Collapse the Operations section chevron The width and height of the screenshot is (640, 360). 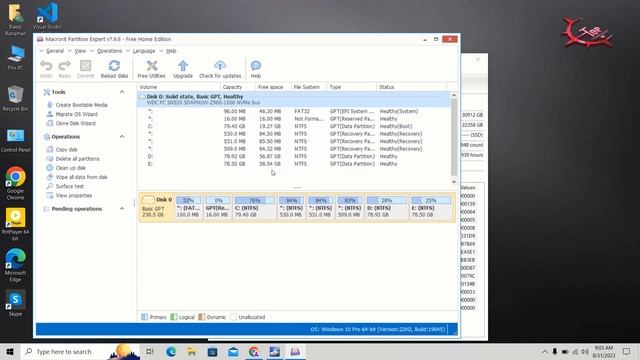(x=122, y=136)
